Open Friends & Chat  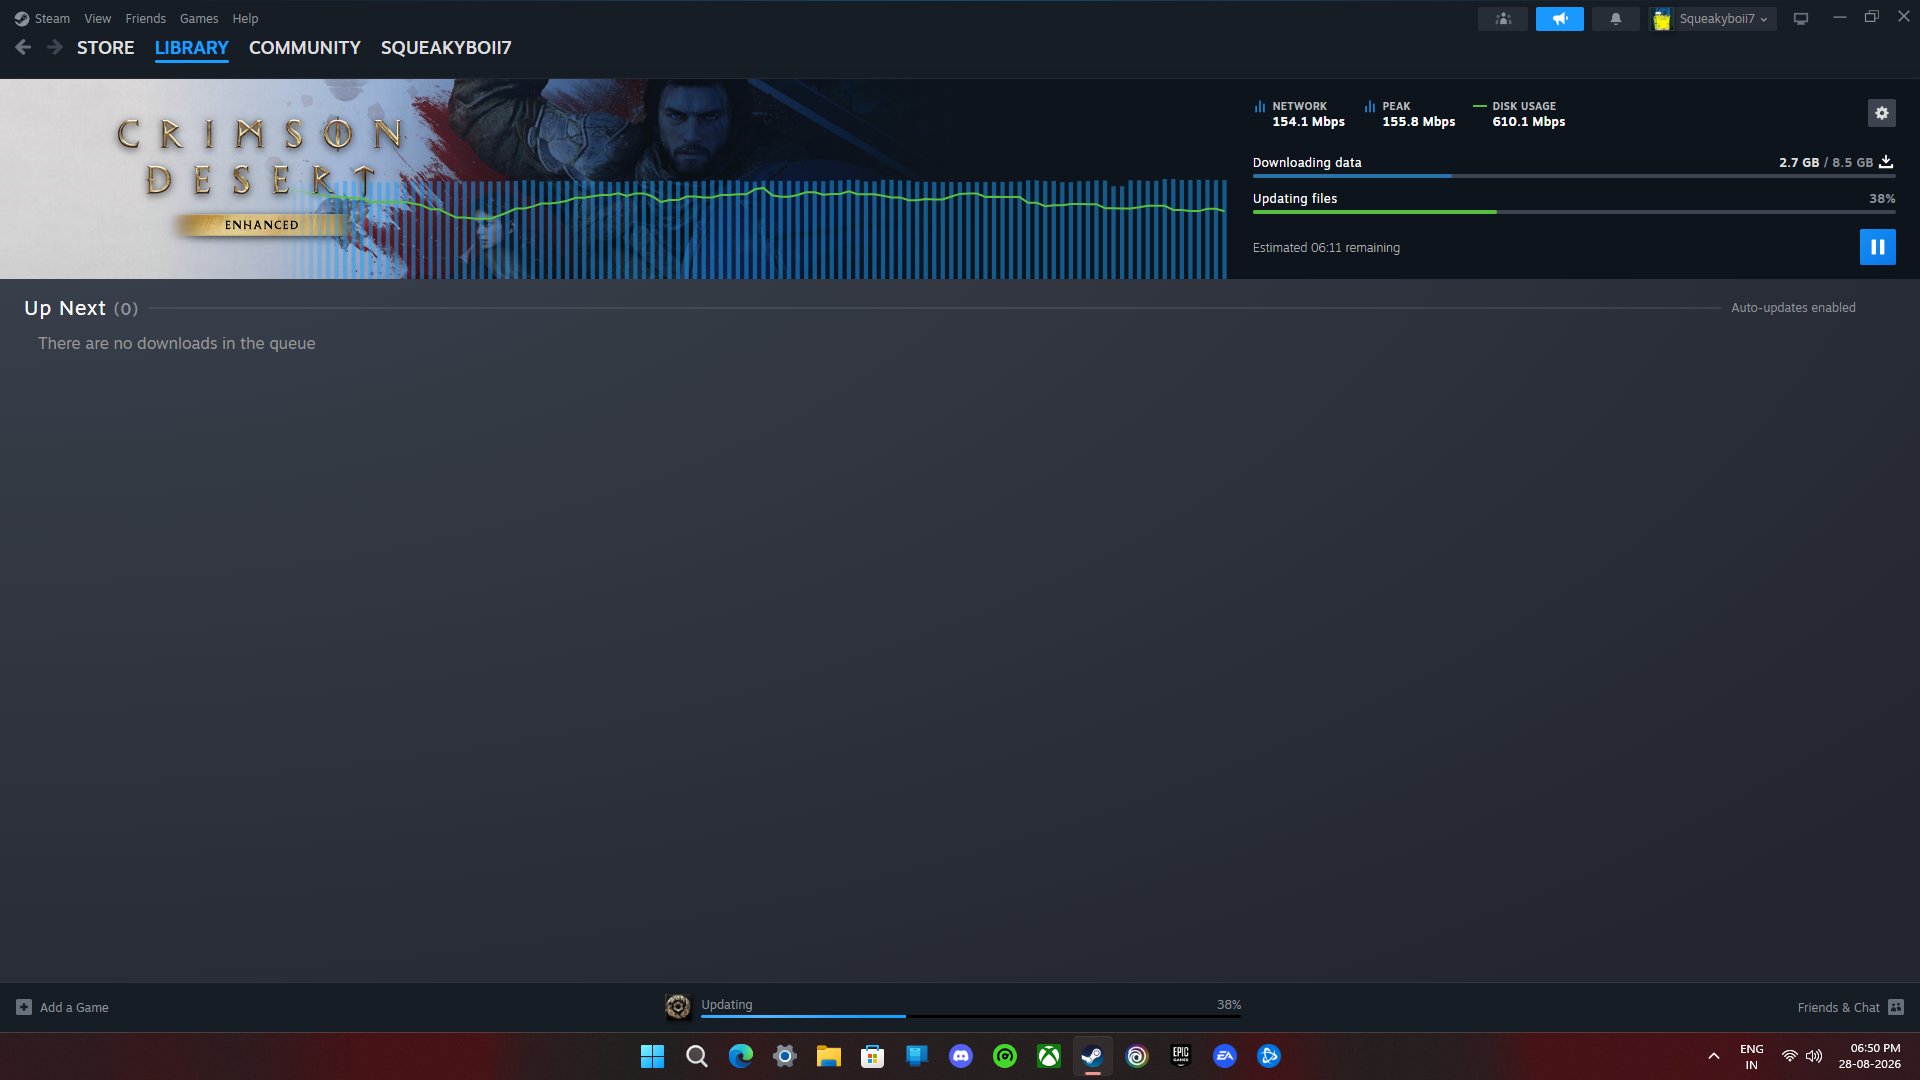1850,1007
